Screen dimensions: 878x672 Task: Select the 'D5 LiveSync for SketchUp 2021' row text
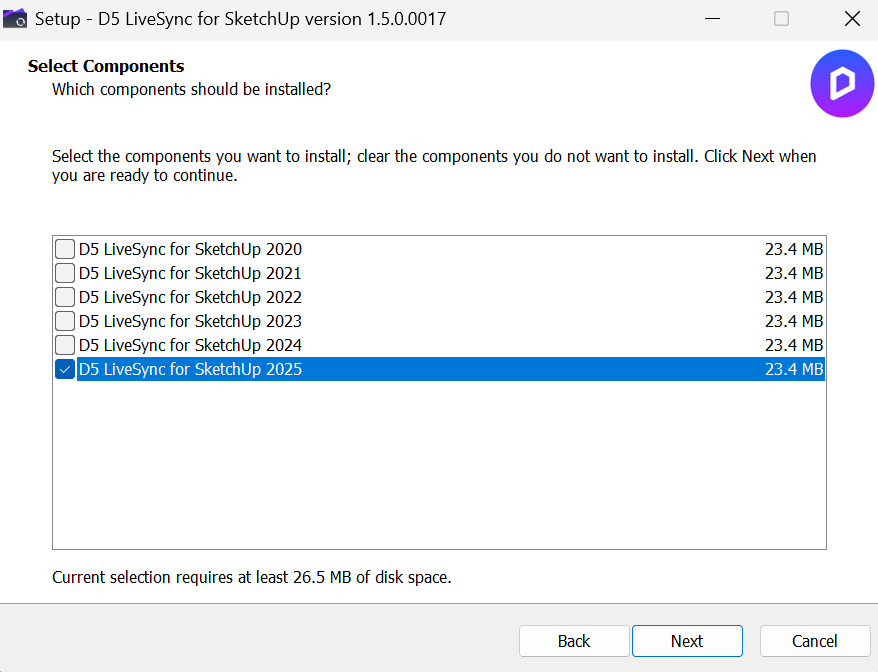(x=190, y=273)
